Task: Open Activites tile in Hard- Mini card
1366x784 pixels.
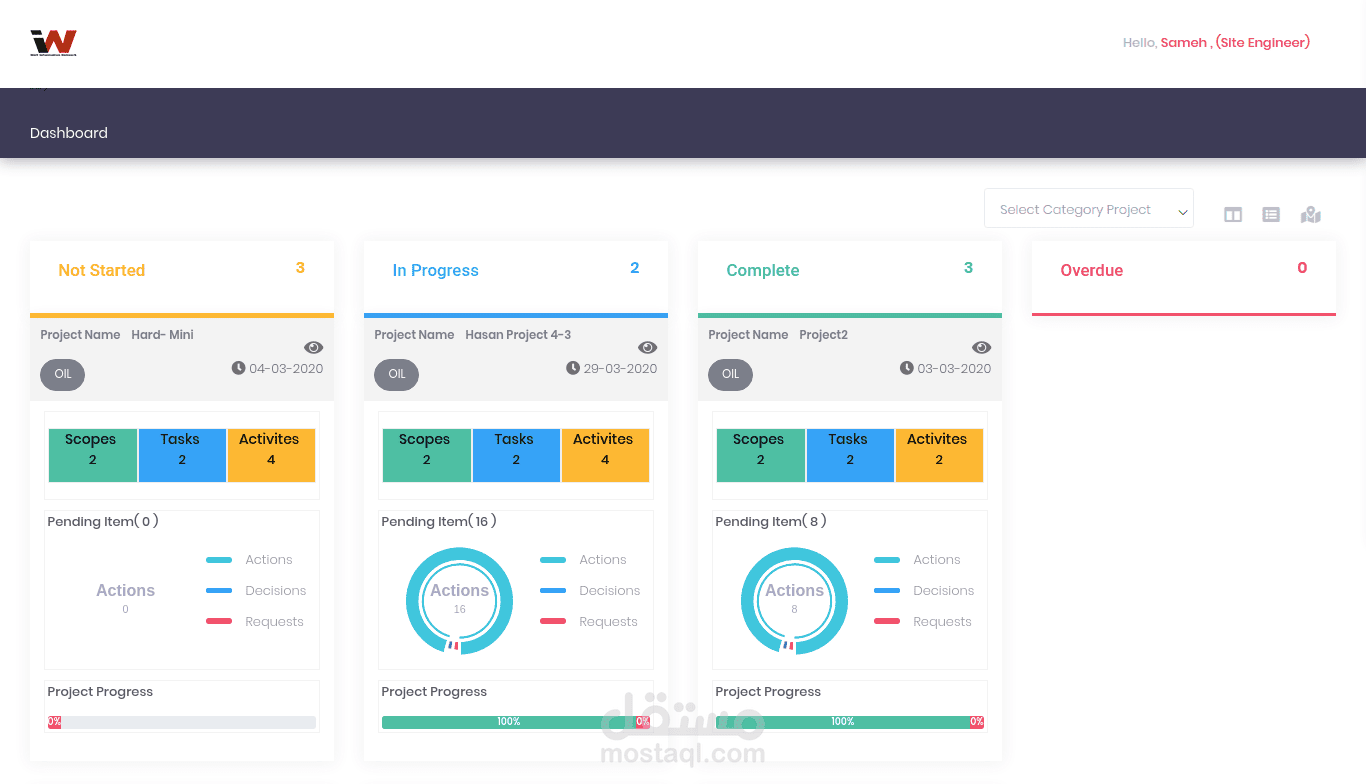Action: (x=271, y=455)
